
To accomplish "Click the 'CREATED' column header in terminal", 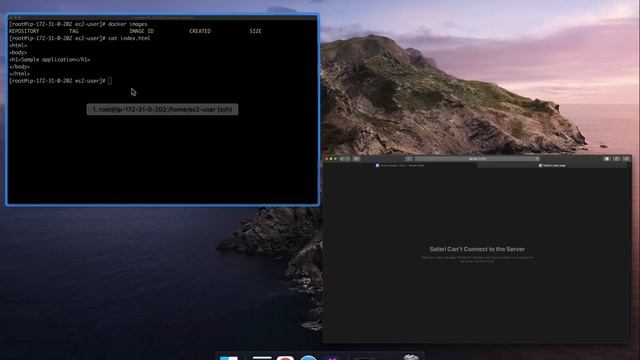I will (200, 31).
